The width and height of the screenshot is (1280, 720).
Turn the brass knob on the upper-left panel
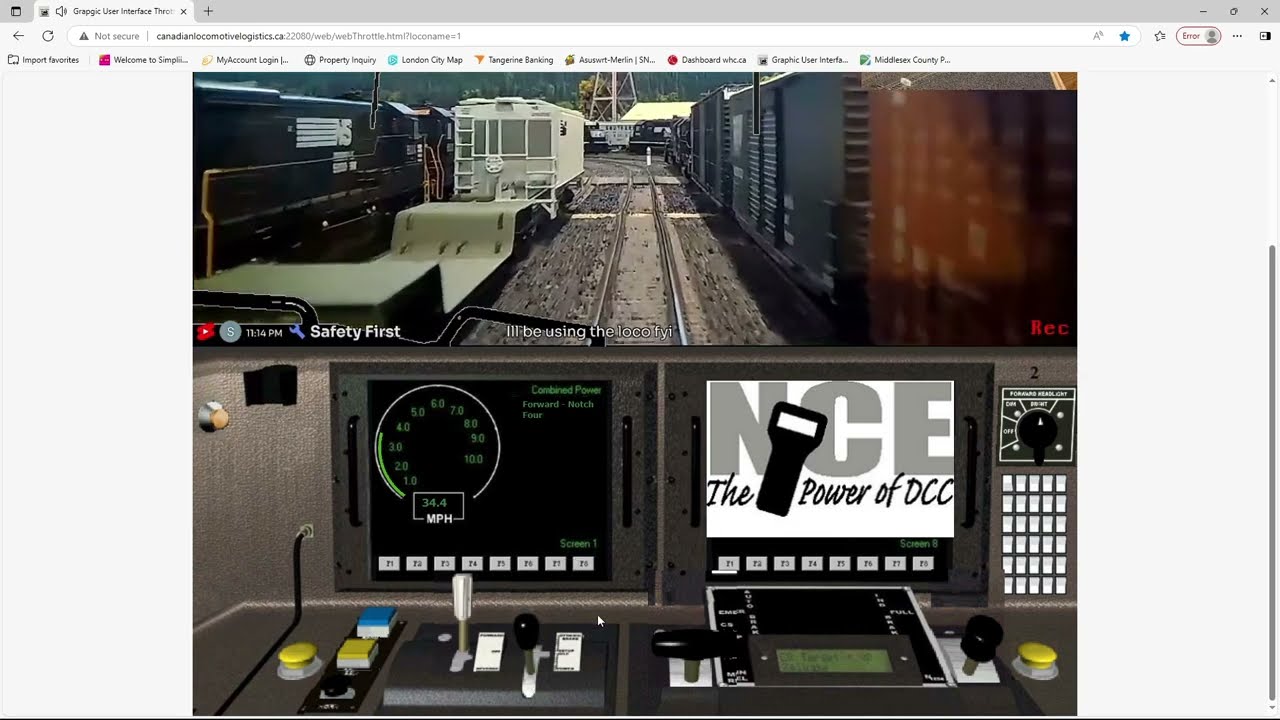pyautogui.click(x=213, y=418)
